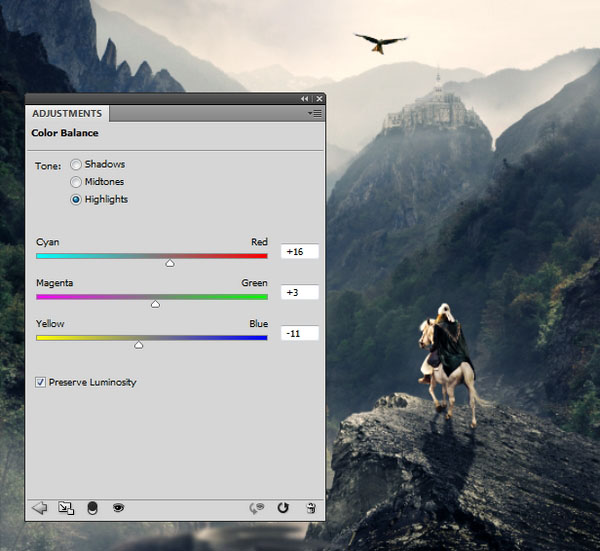Click the return to adjustment list arrow

coord(40,508)
